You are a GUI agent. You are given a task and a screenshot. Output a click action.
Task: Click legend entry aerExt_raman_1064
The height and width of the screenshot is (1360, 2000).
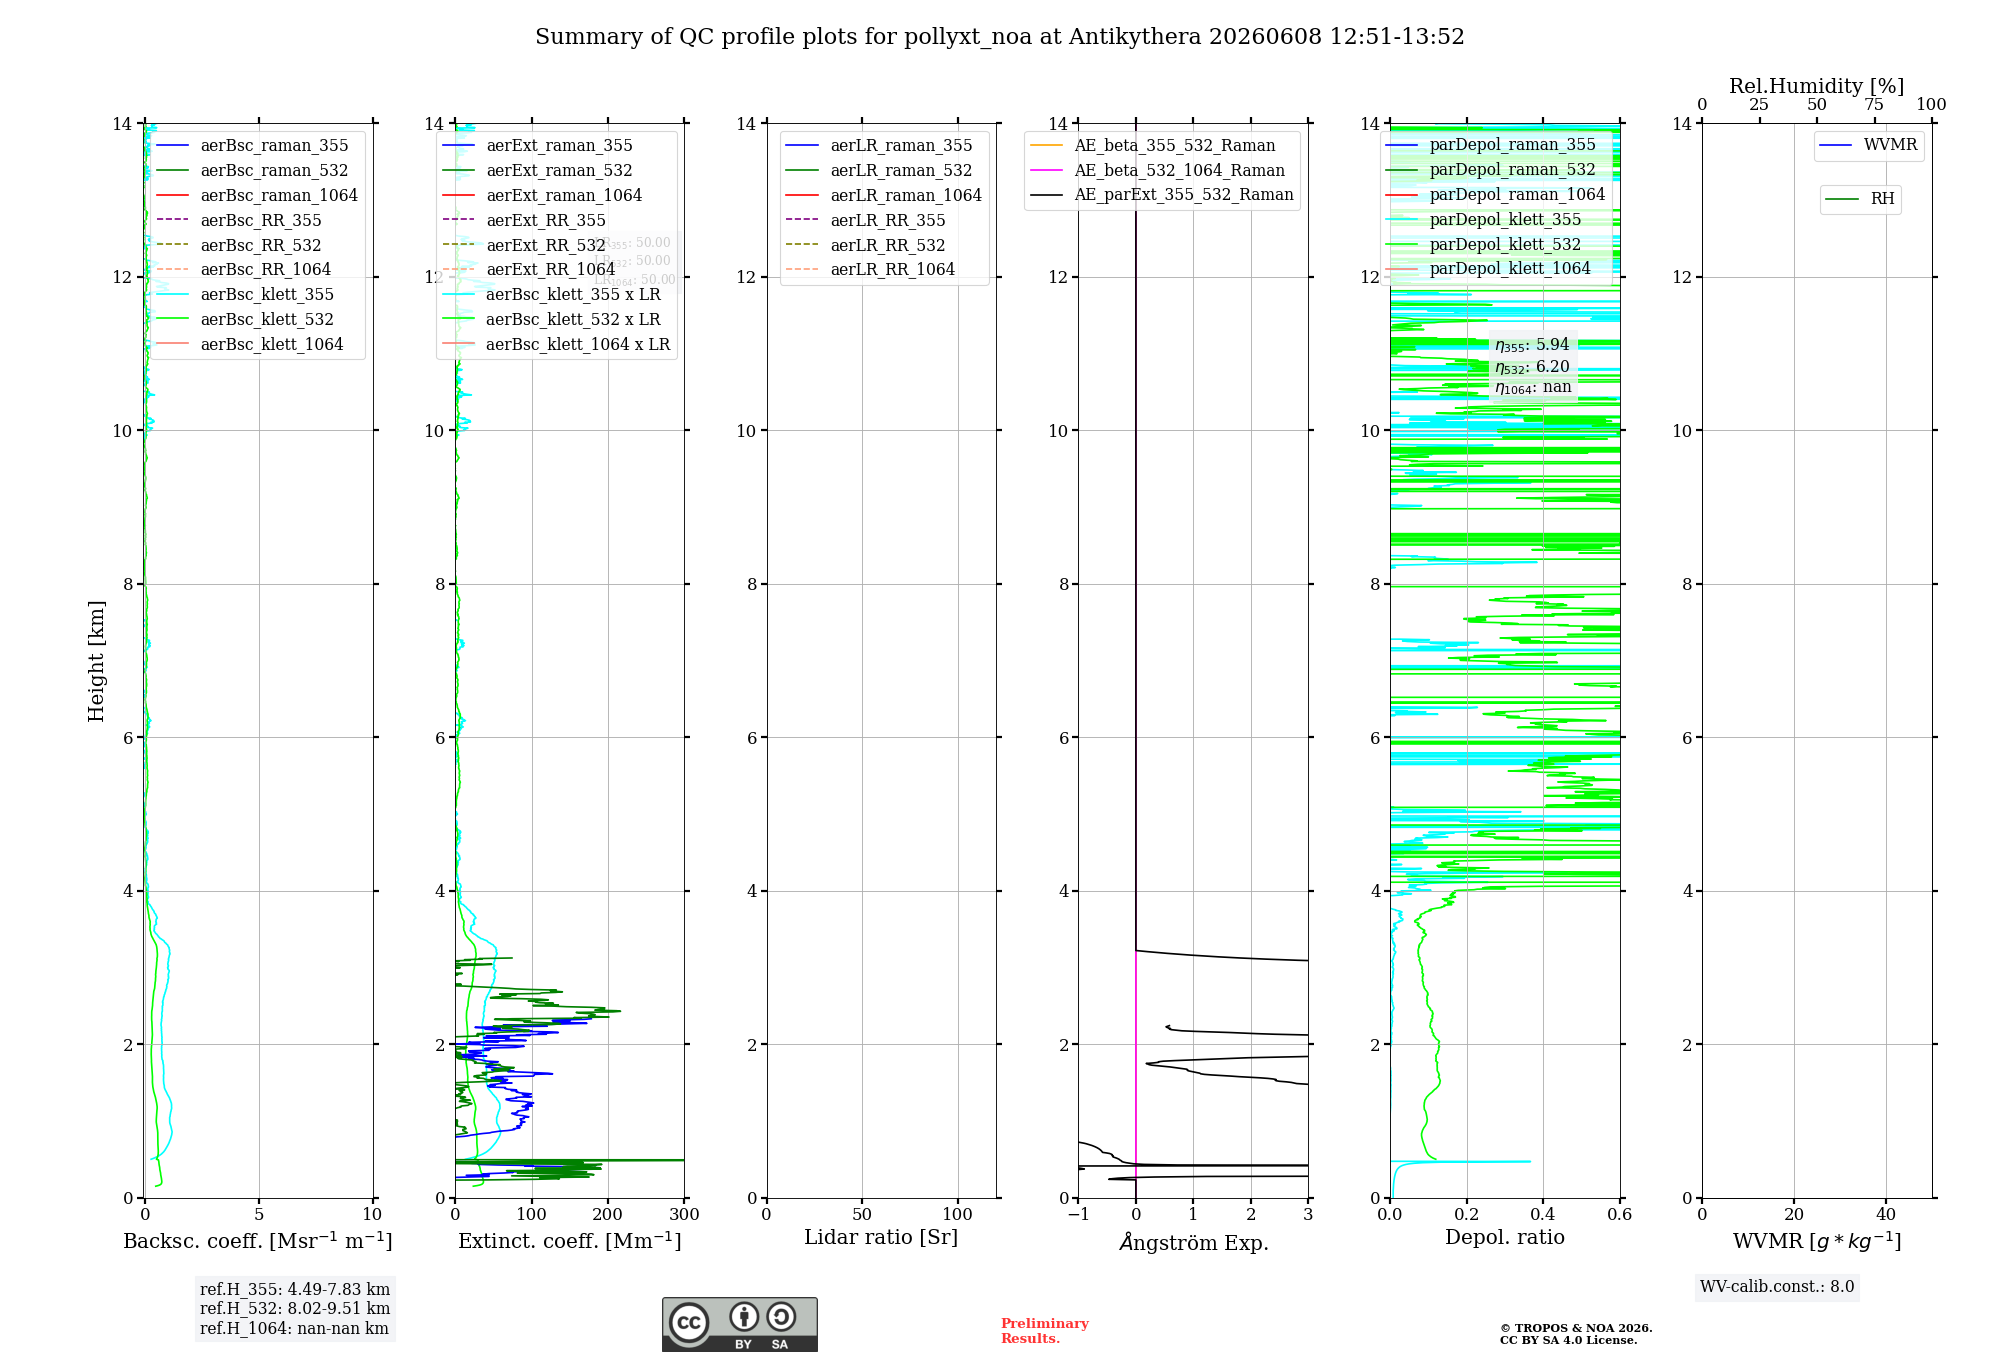click(x=542, y=196)
